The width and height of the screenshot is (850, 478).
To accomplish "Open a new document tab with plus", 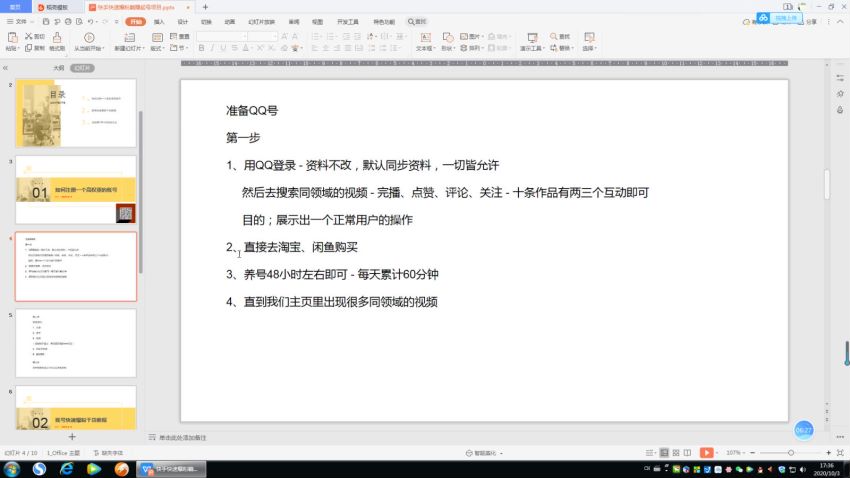I will (205, 7).
